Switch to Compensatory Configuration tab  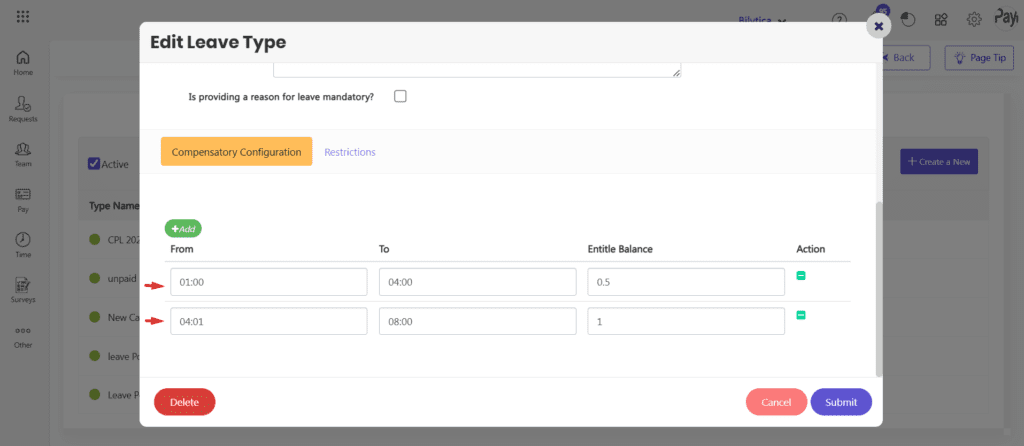click(x=236, y=152)
